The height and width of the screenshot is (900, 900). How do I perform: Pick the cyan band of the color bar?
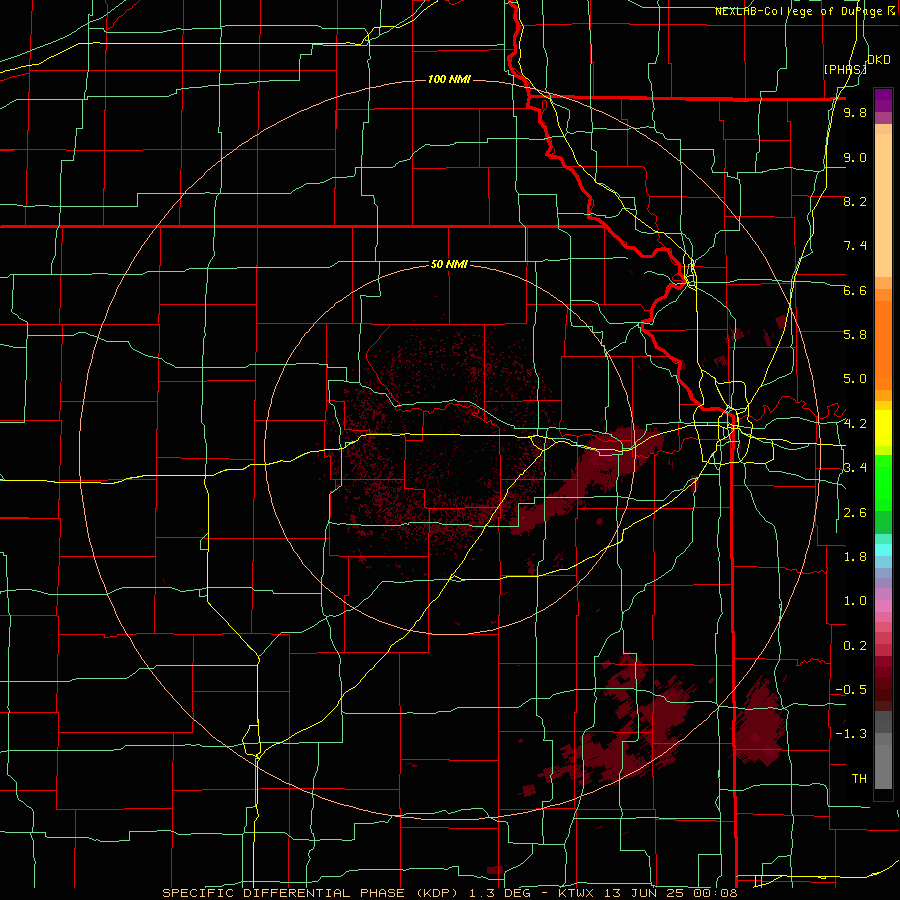tap(883, 550)
